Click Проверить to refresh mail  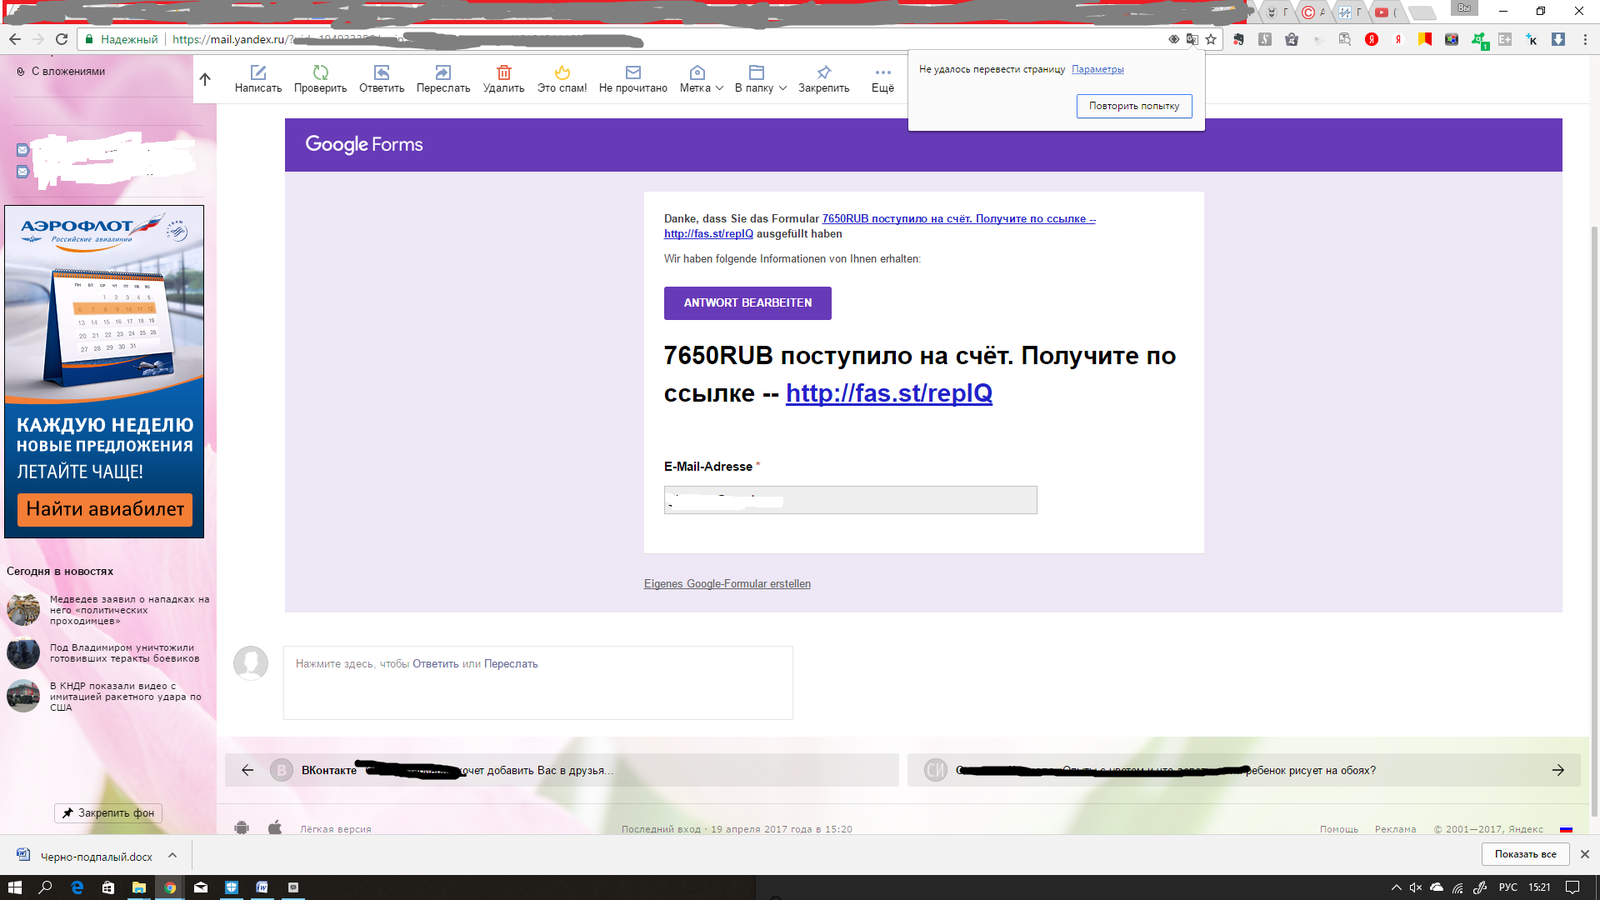click(x=320, y=73)
